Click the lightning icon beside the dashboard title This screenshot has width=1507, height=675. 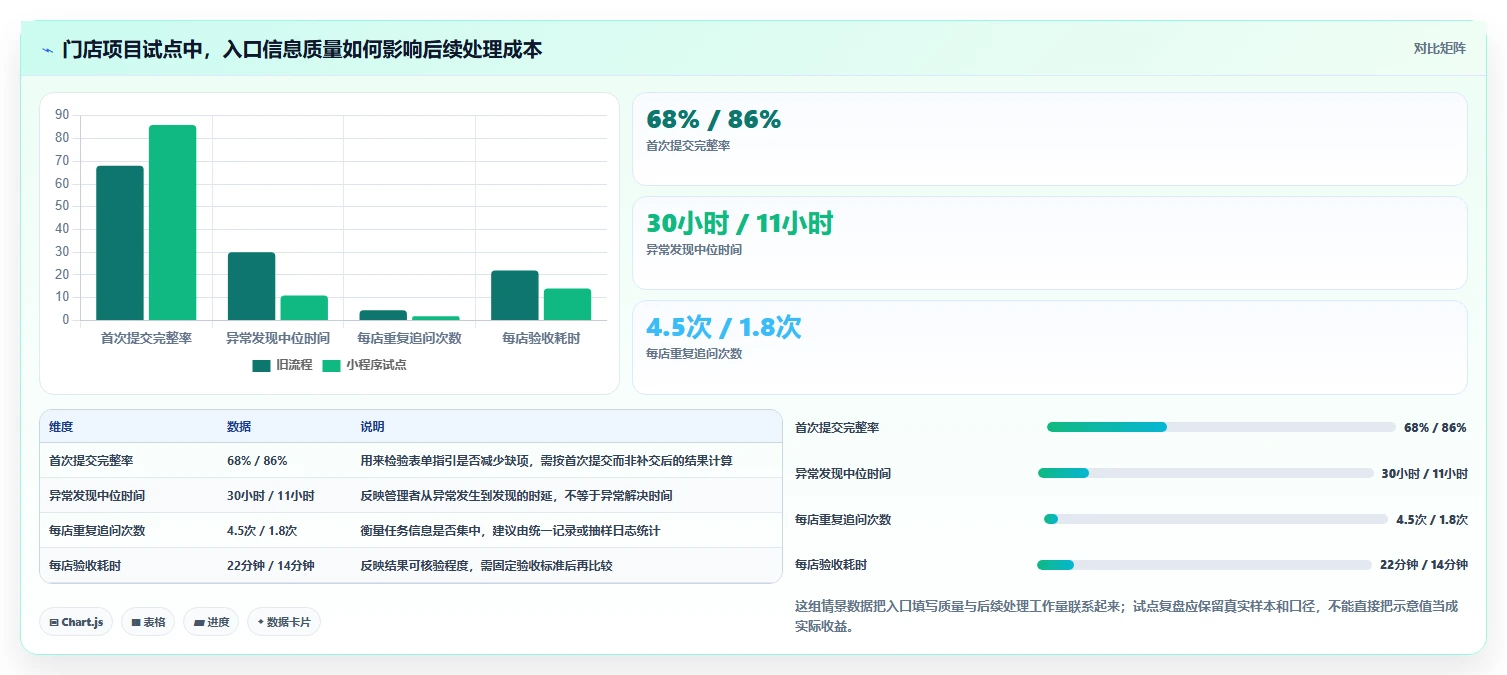coord(47,50)
